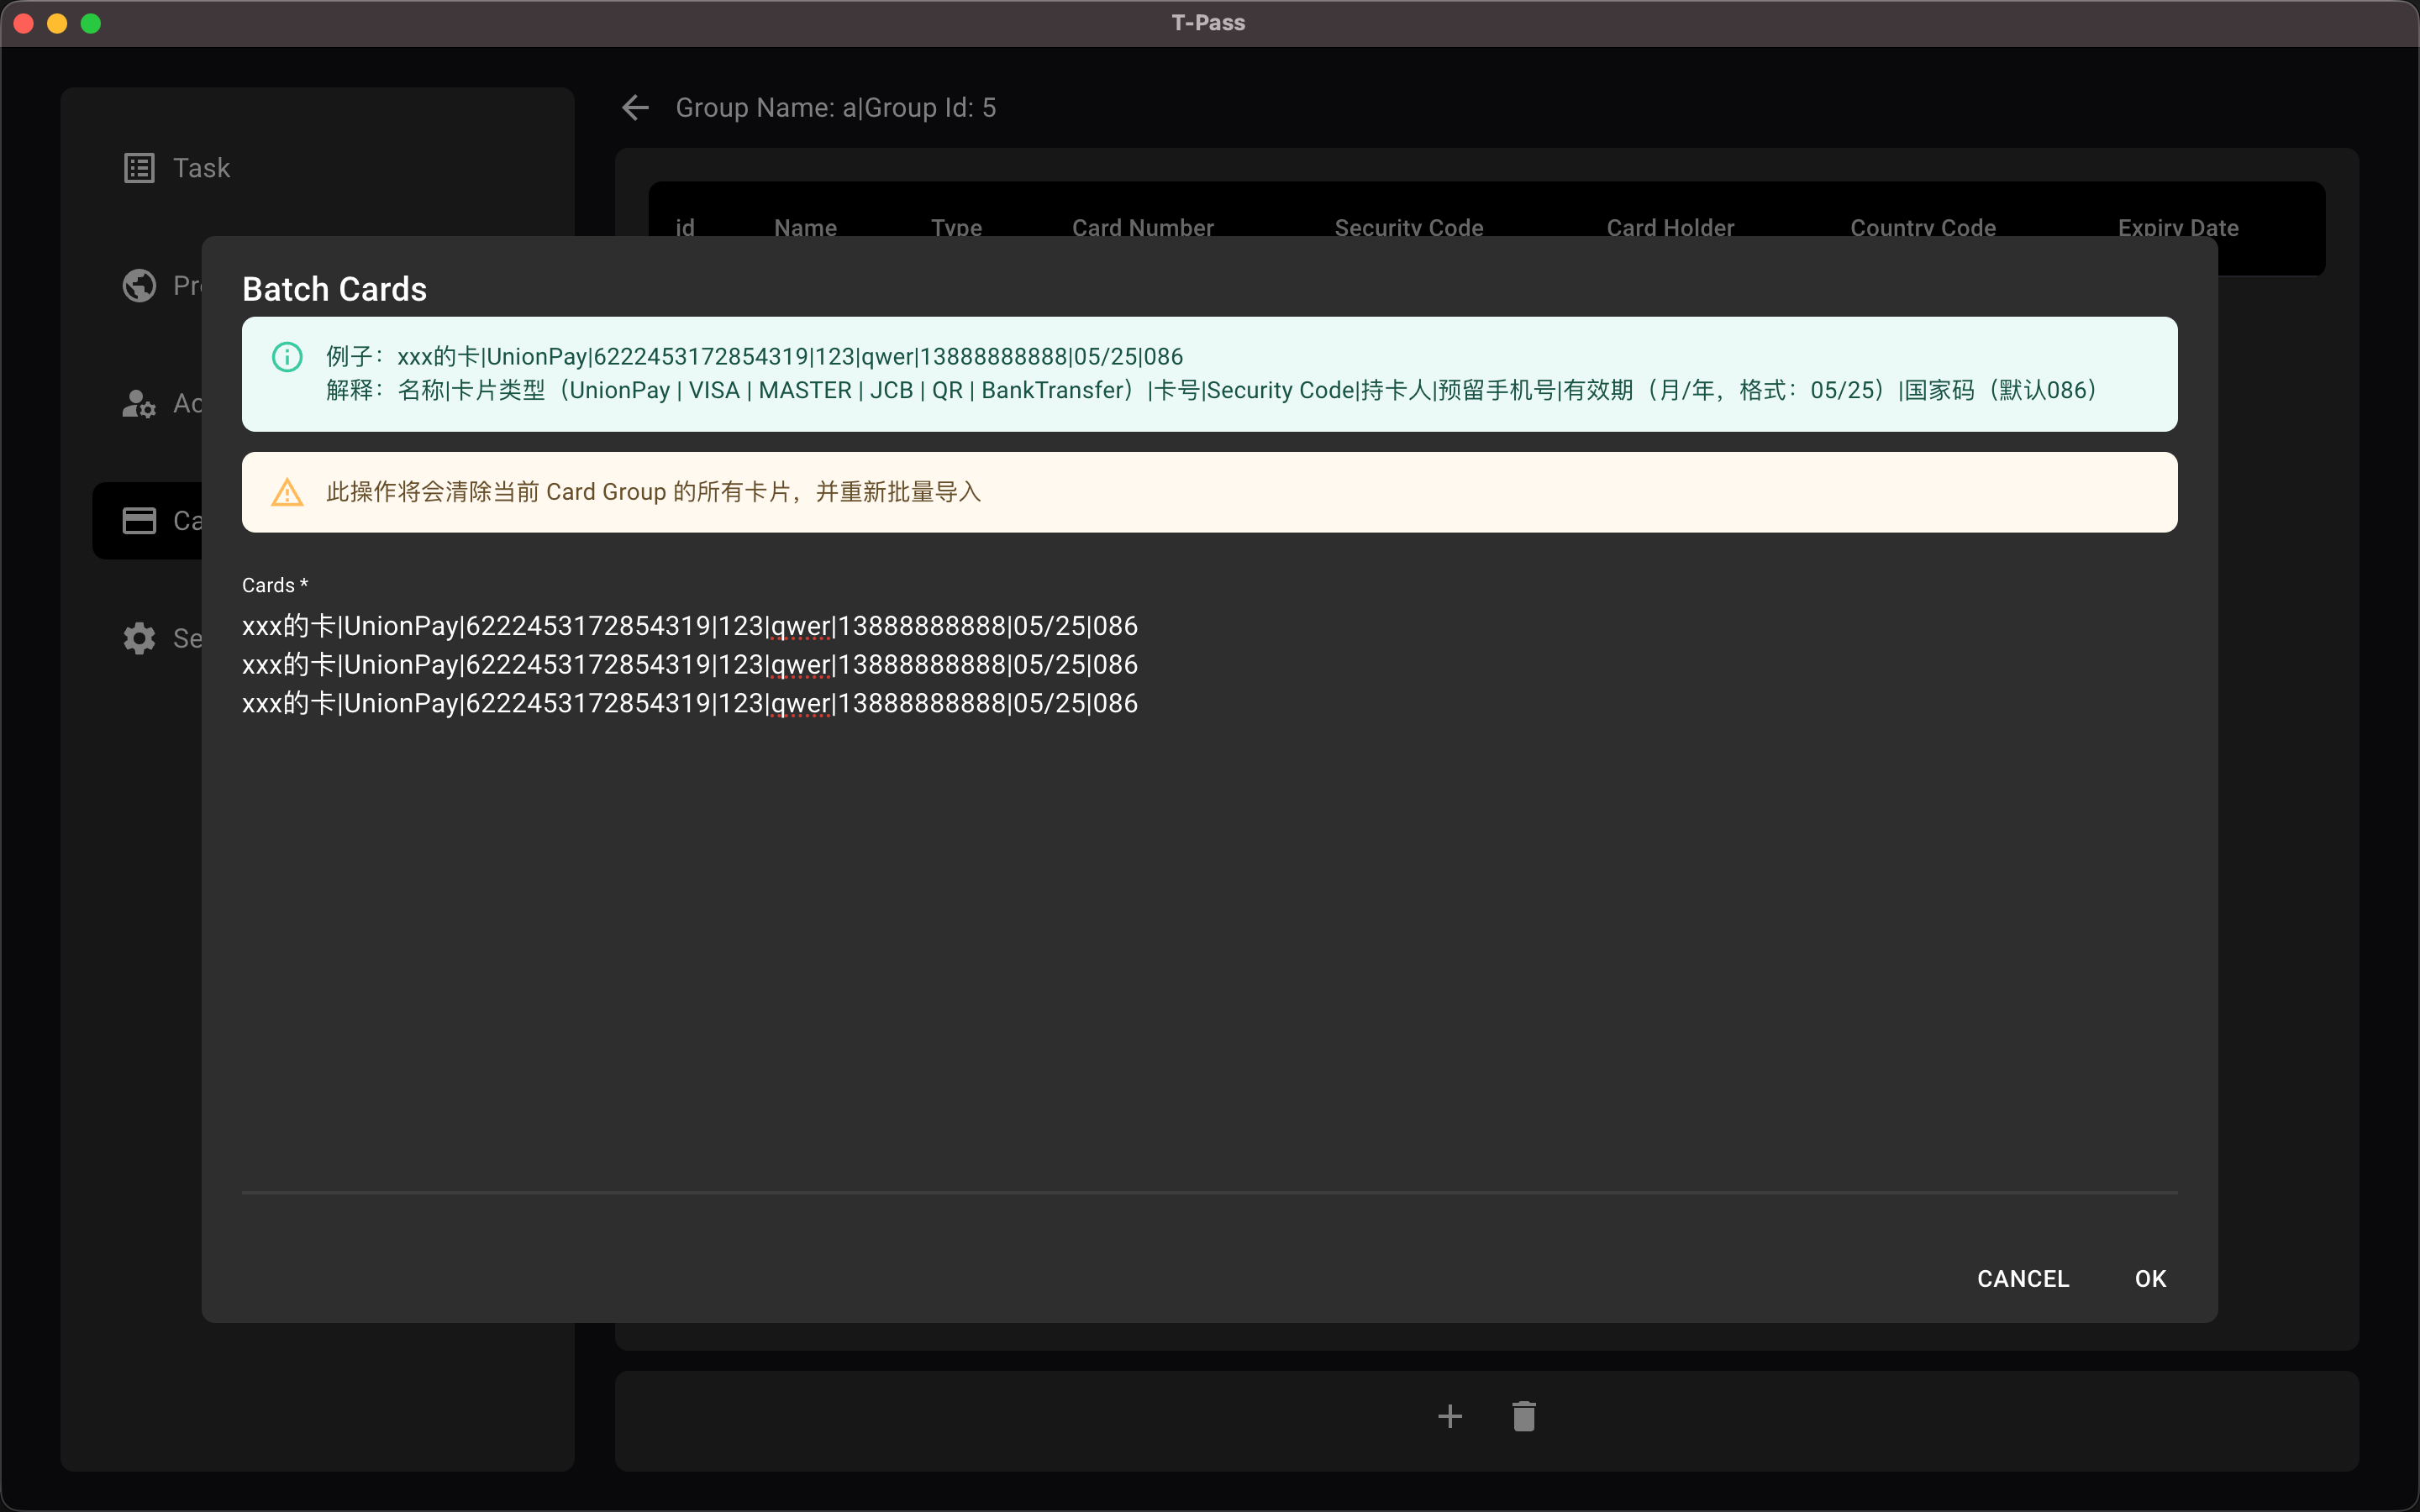Click the Task list icon in sidebar

[x=139, y=168]
